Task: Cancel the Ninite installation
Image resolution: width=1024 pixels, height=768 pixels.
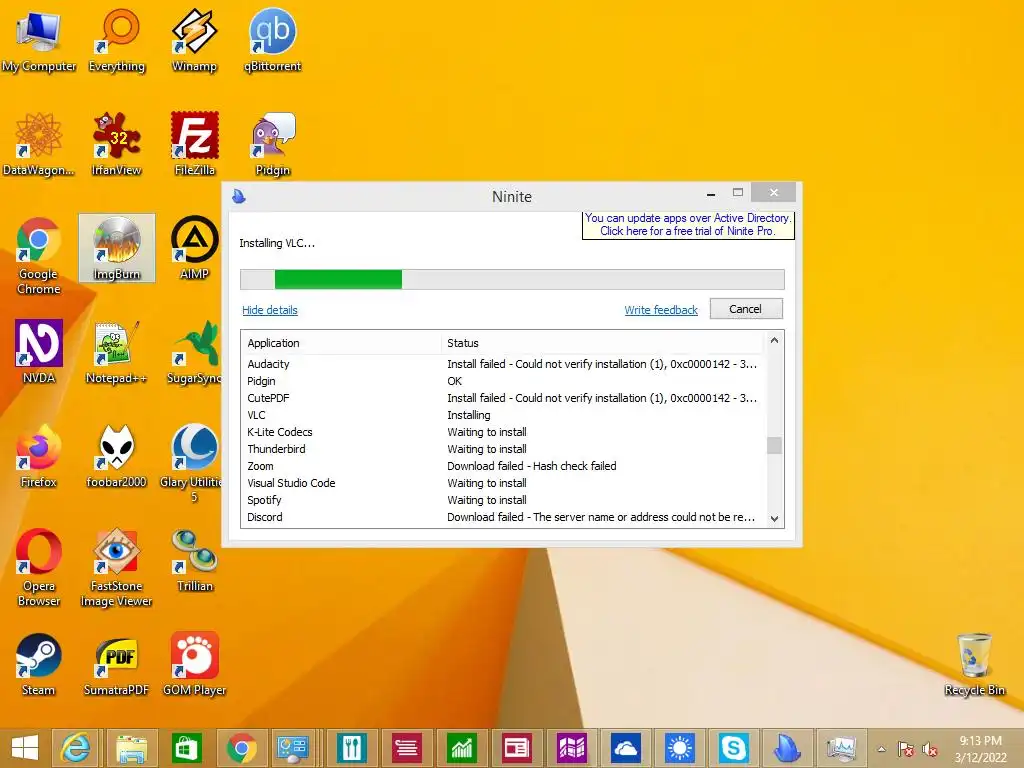Action: (x=746, y=309)
